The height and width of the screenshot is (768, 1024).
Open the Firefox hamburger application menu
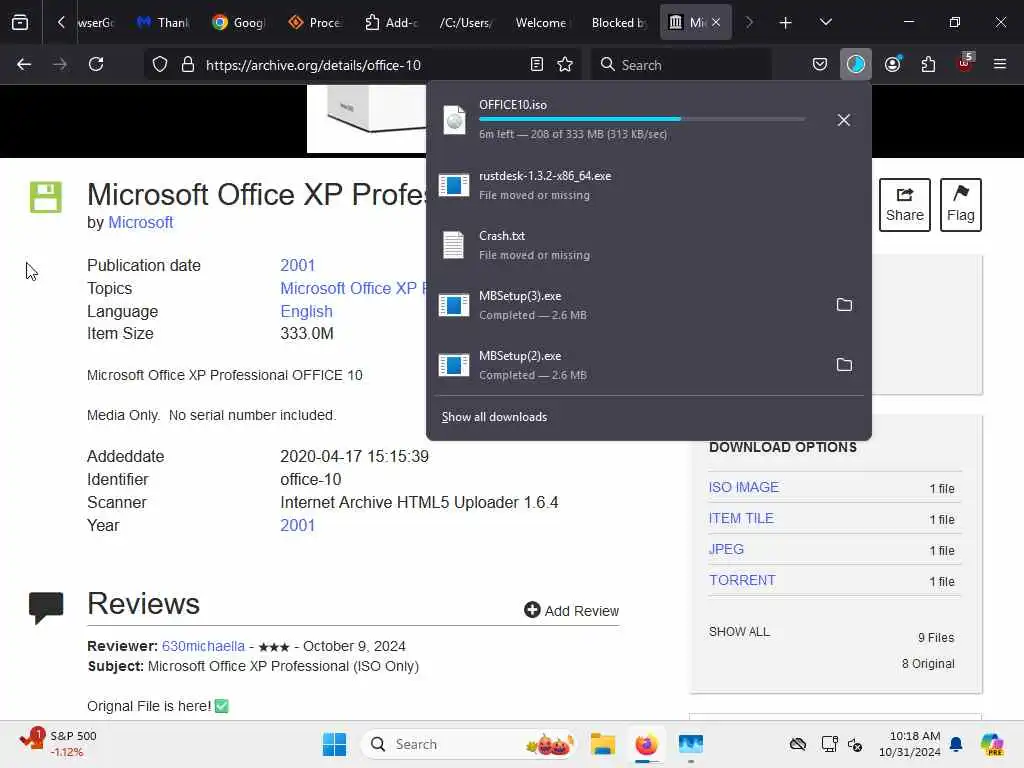1000,64
